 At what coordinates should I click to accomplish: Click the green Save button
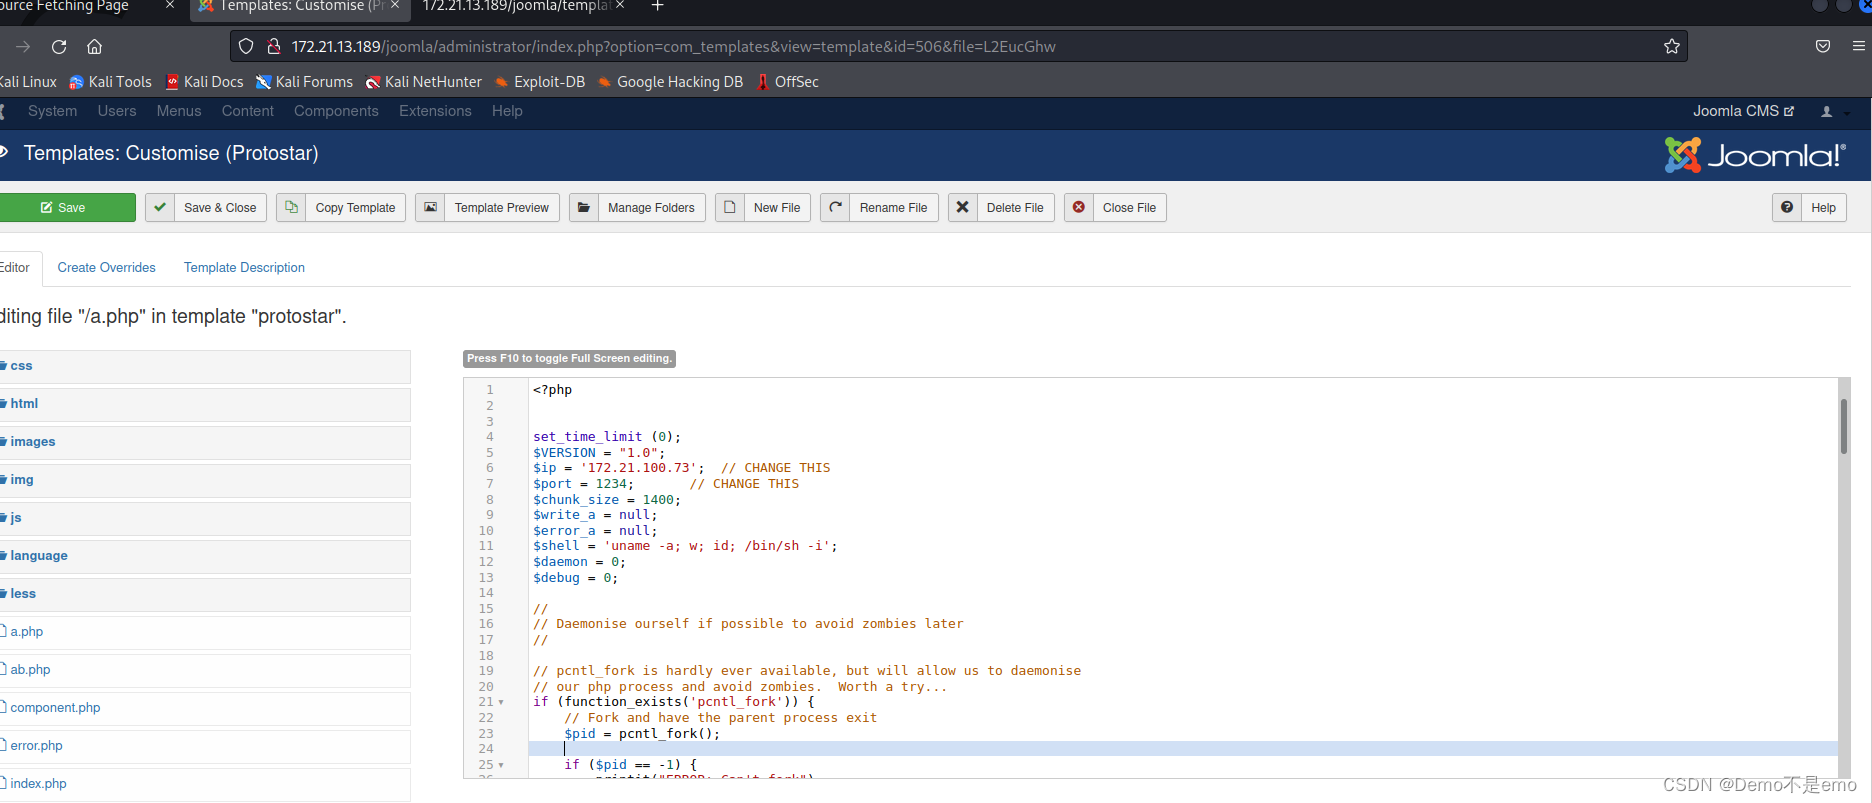pos(66,207)
